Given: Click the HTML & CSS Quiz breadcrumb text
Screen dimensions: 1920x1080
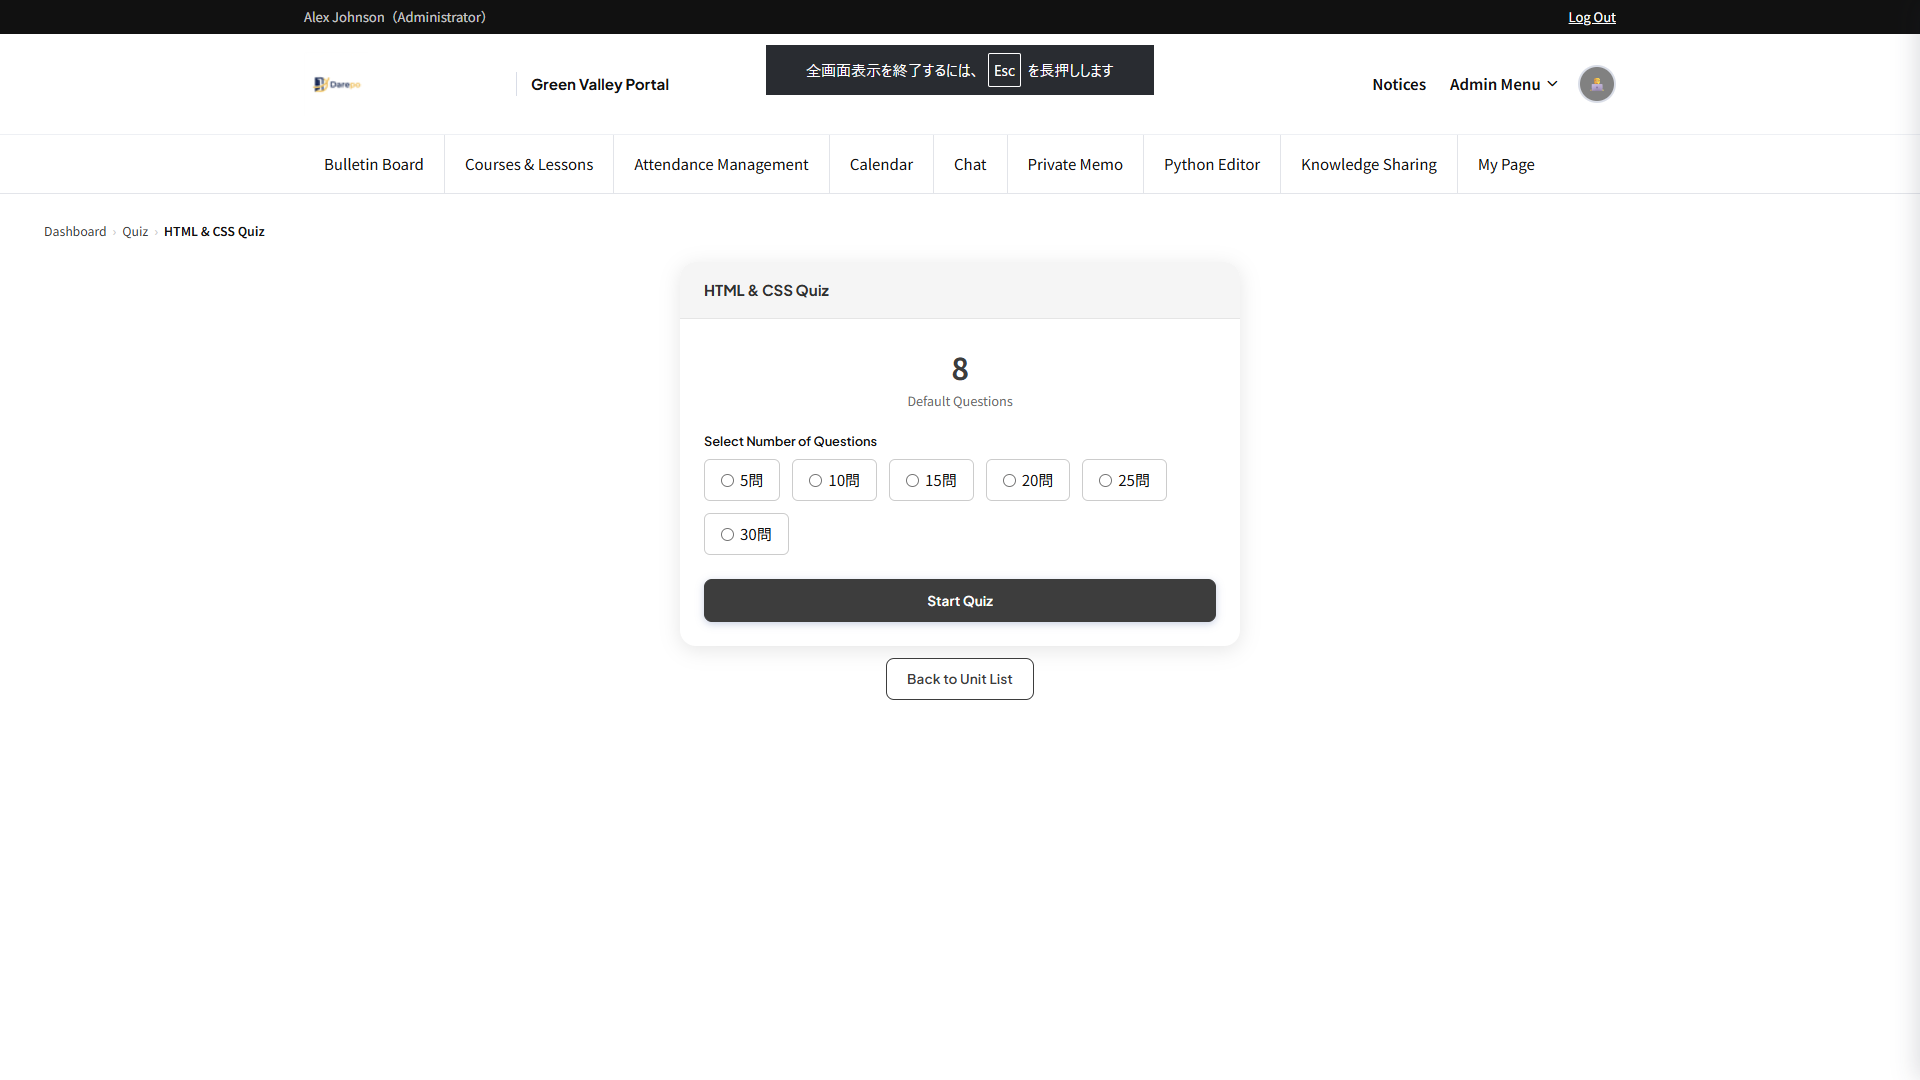Looking at the screenshot, I should tap(214, 231).
